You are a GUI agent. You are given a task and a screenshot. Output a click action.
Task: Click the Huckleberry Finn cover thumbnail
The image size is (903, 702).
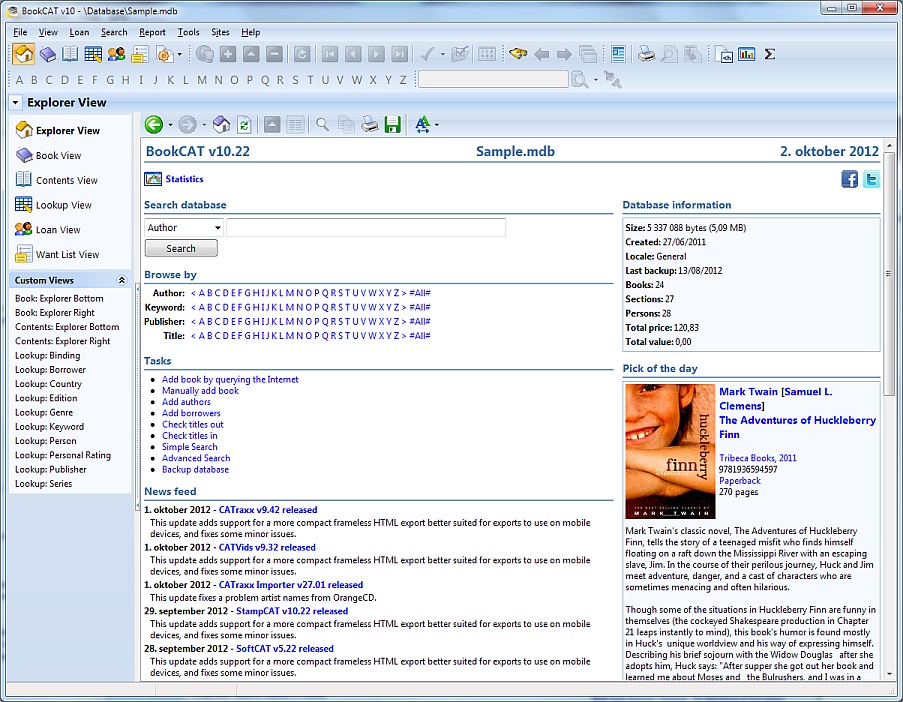670,451
